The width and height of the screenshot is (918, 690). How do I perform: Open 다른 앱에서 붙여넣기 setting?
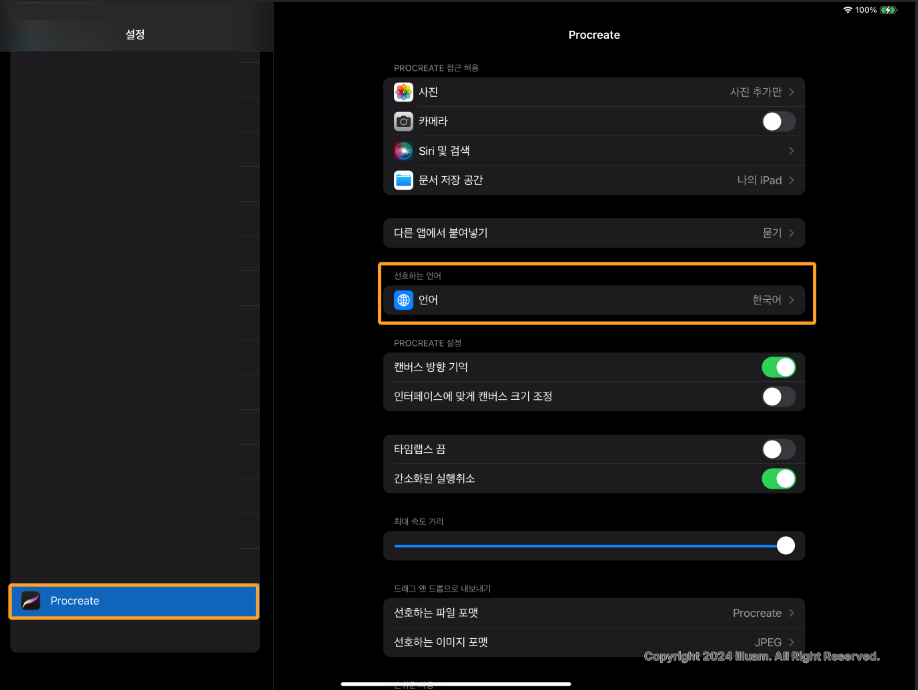(594, 233)
